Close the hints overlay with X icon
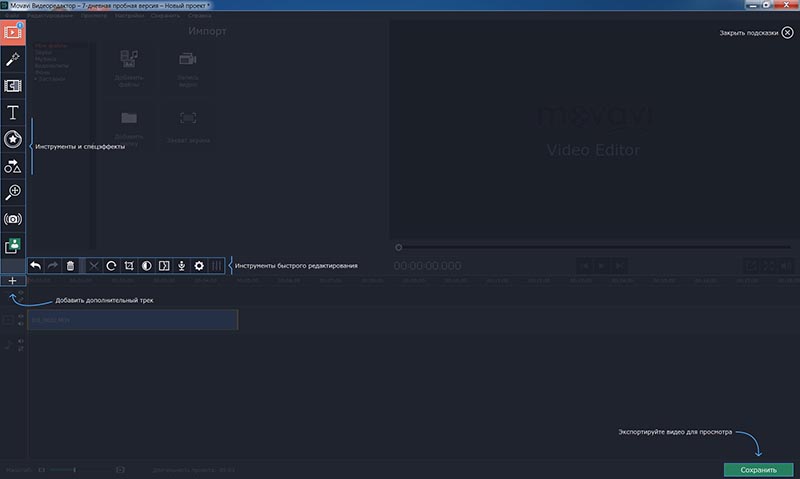This screenshot has height=479, width=800. click(788, 33)
